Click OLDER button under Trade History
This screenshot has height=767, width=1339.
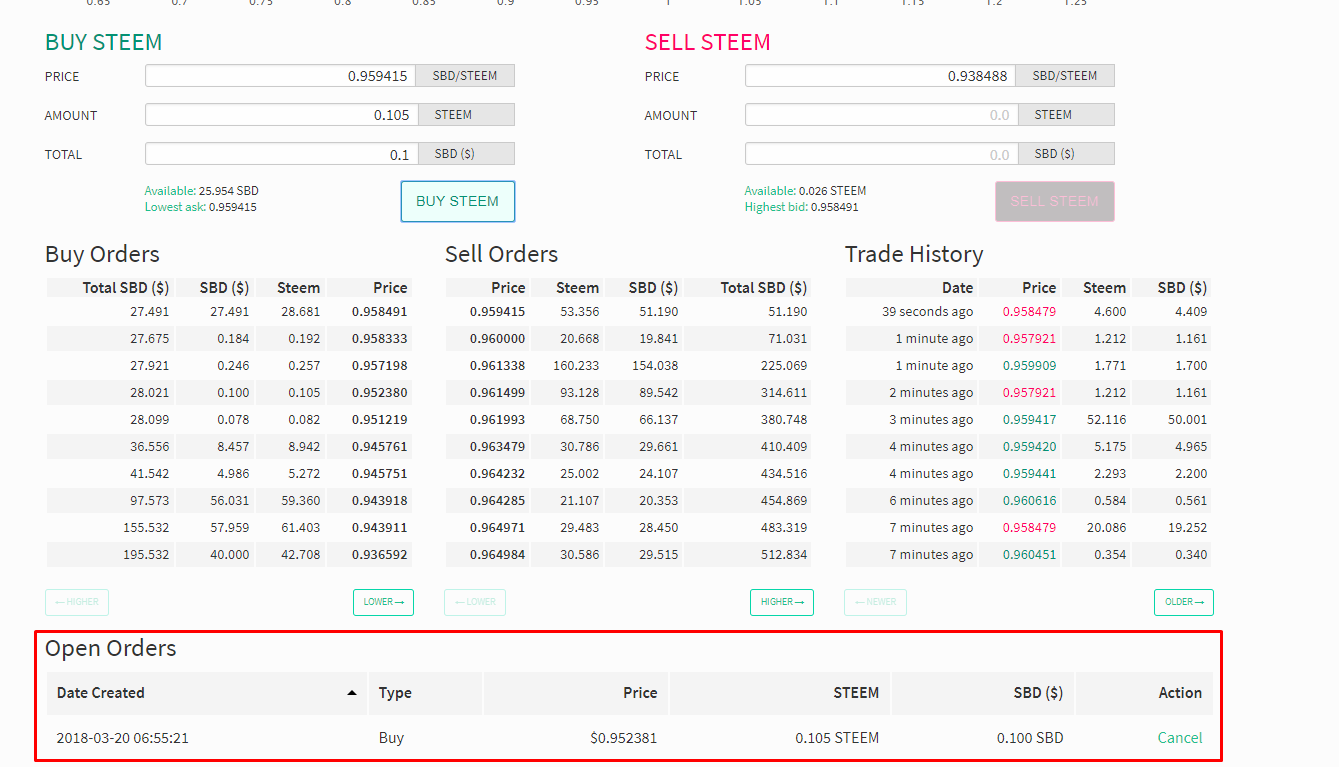(x=1184, y=602)
